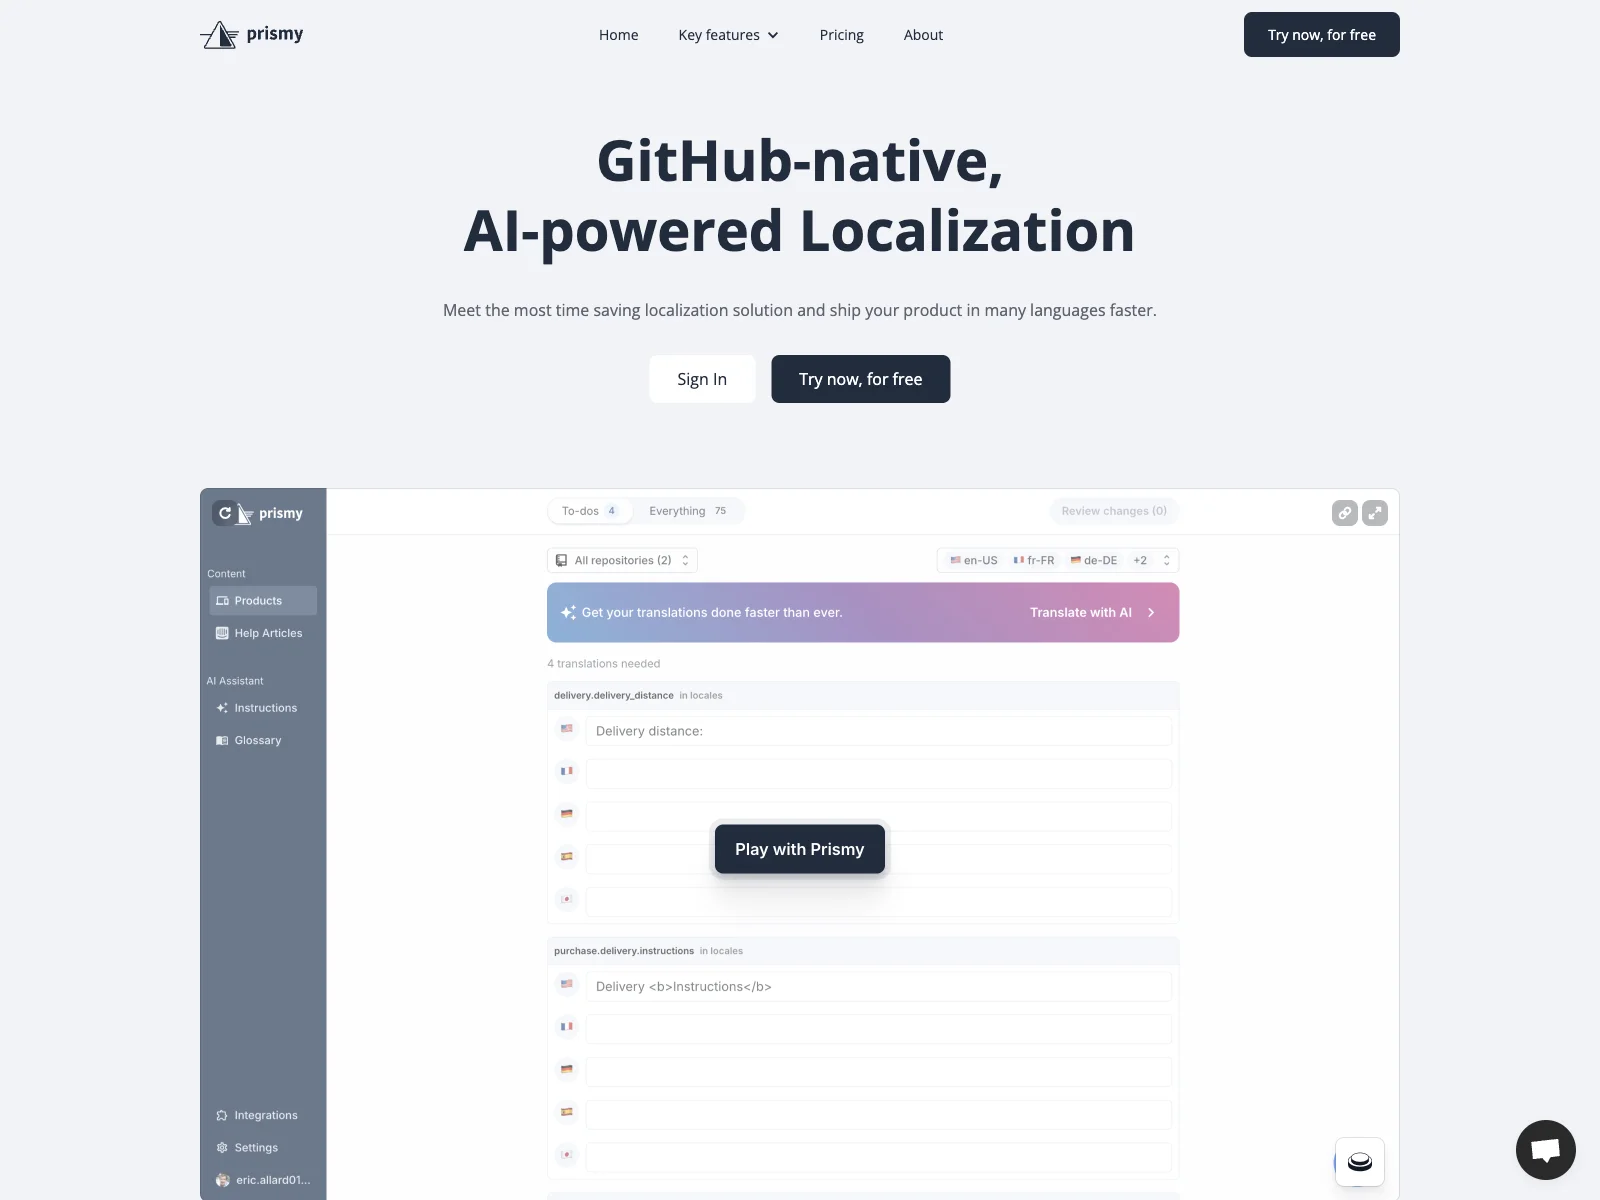
Task: Click the German flag icon under delivery_distance
Action: pyautogui.click(x=567, y=813)
